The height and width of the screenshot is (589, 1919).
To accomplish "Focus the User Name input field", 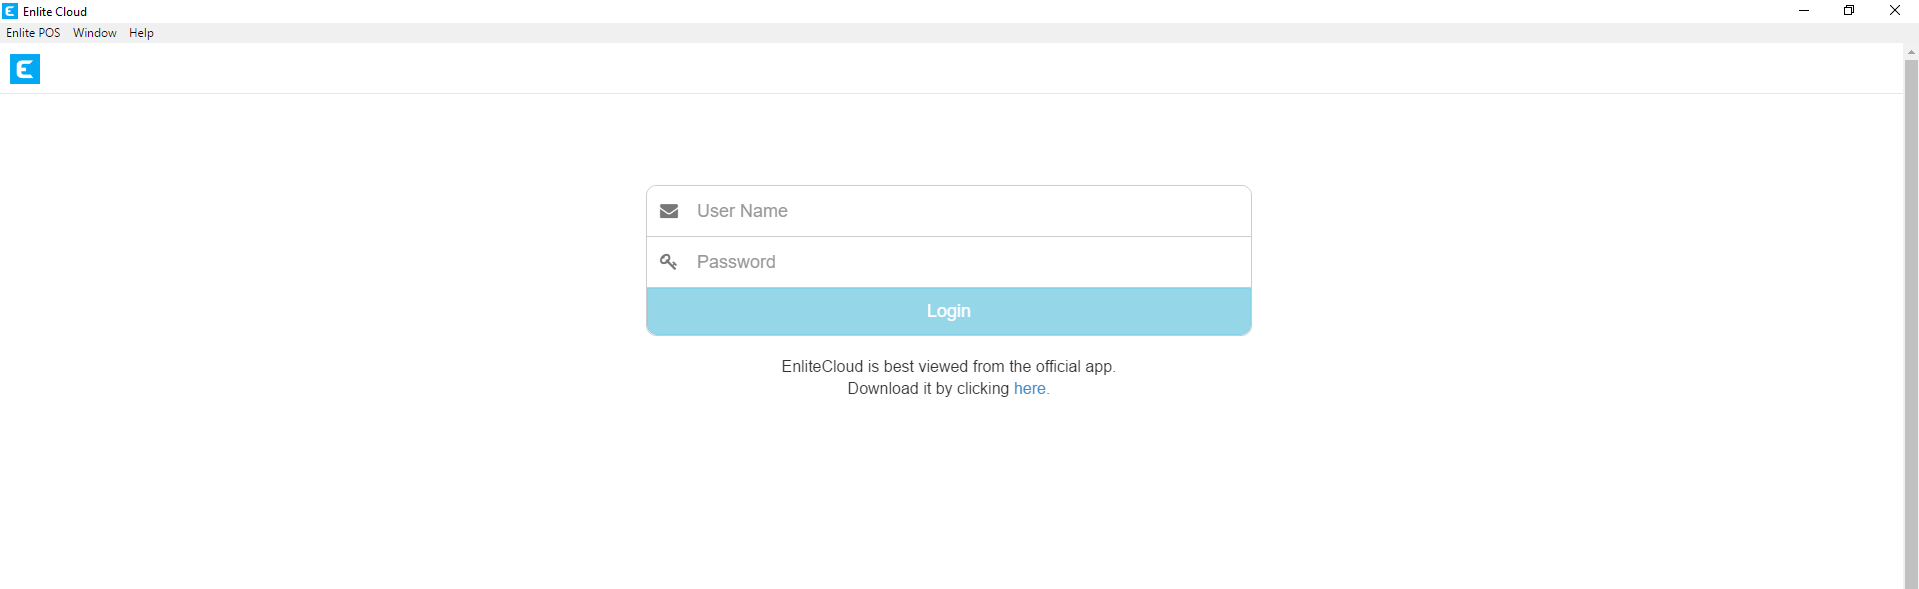I will click(949, 211).
